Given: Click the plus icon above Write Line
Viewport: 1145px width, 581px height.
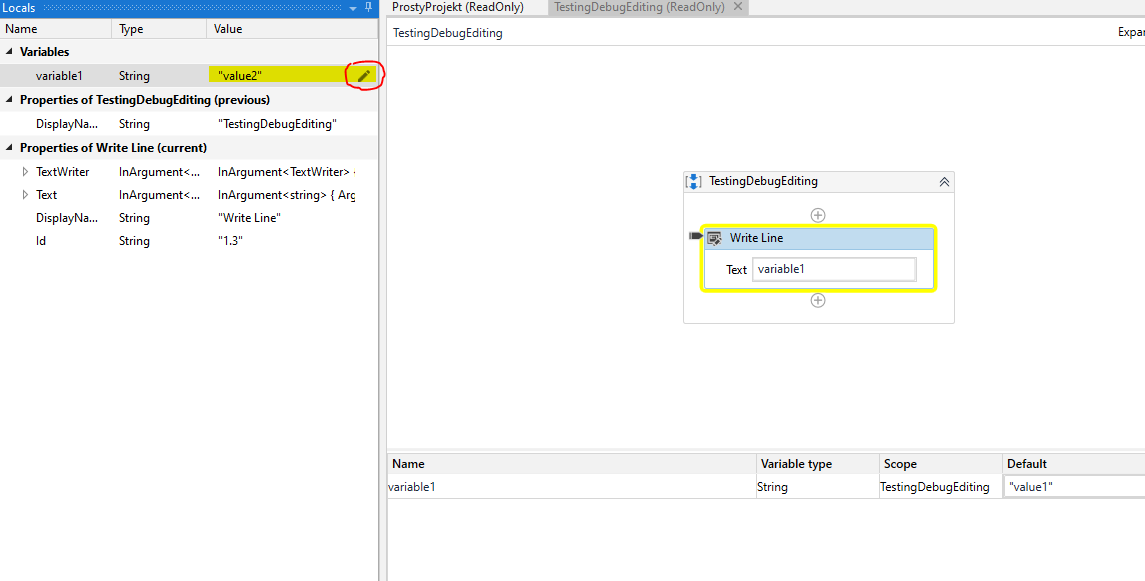Looking at the screenshot, I should pos(818,214).
